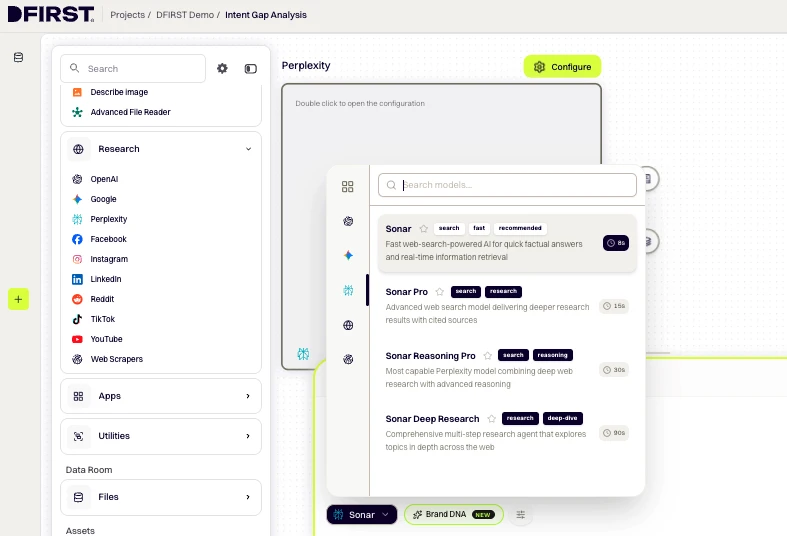
Task: Open the DFIRST logo home link
Action: tap(51, 14)
